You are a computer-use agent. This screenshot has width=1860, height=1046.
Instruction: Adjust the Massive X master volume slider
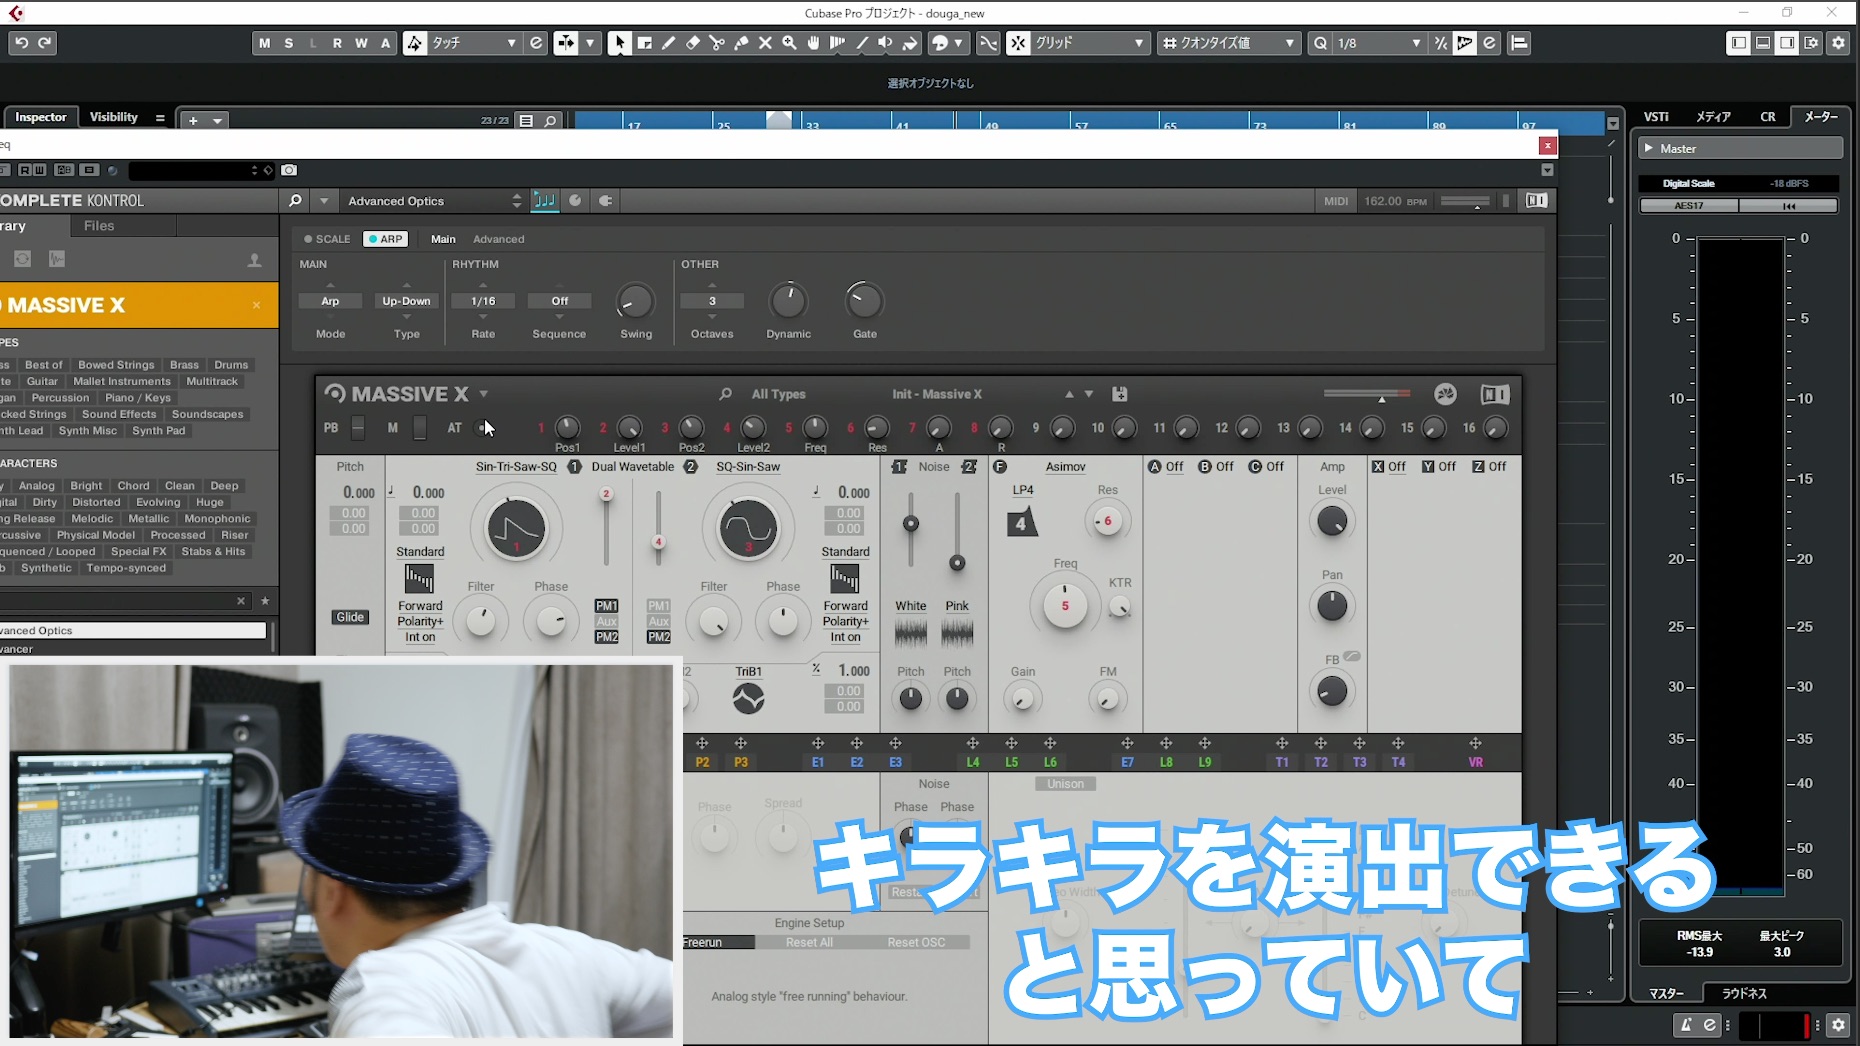point(1367,394)
